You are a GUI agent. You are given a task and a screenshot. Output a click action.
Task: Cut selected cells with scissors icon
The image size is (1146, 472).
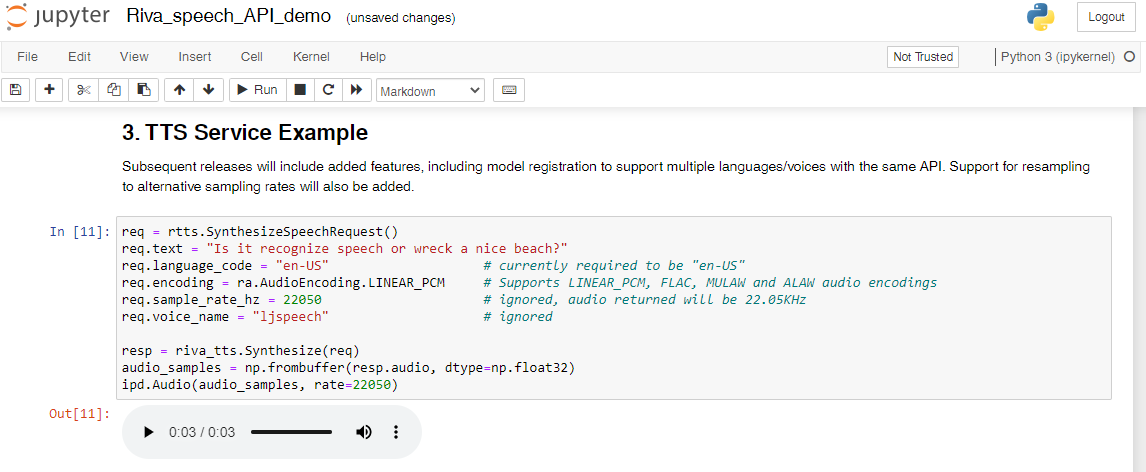[x=83, y=90]
